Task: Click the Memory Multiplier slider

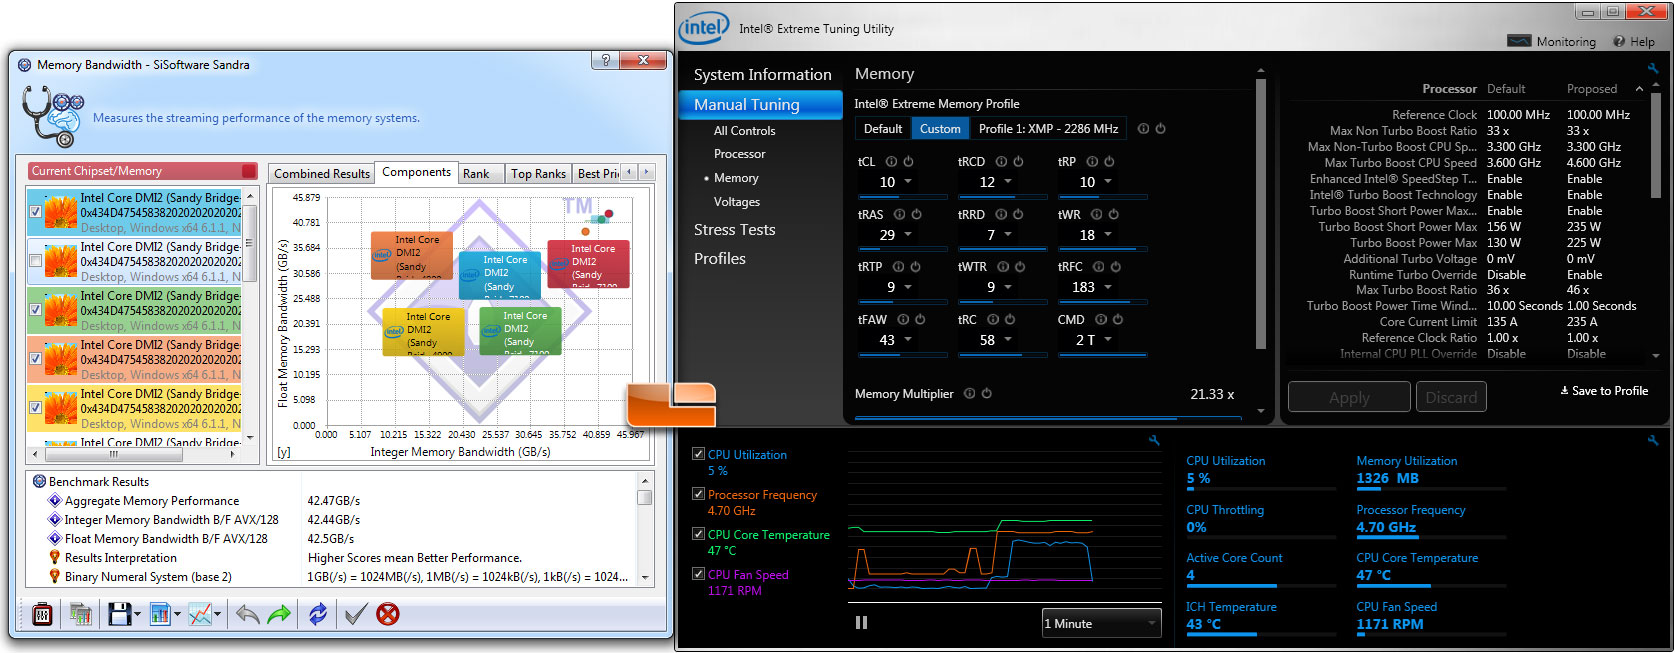Action: (1047, 417)
